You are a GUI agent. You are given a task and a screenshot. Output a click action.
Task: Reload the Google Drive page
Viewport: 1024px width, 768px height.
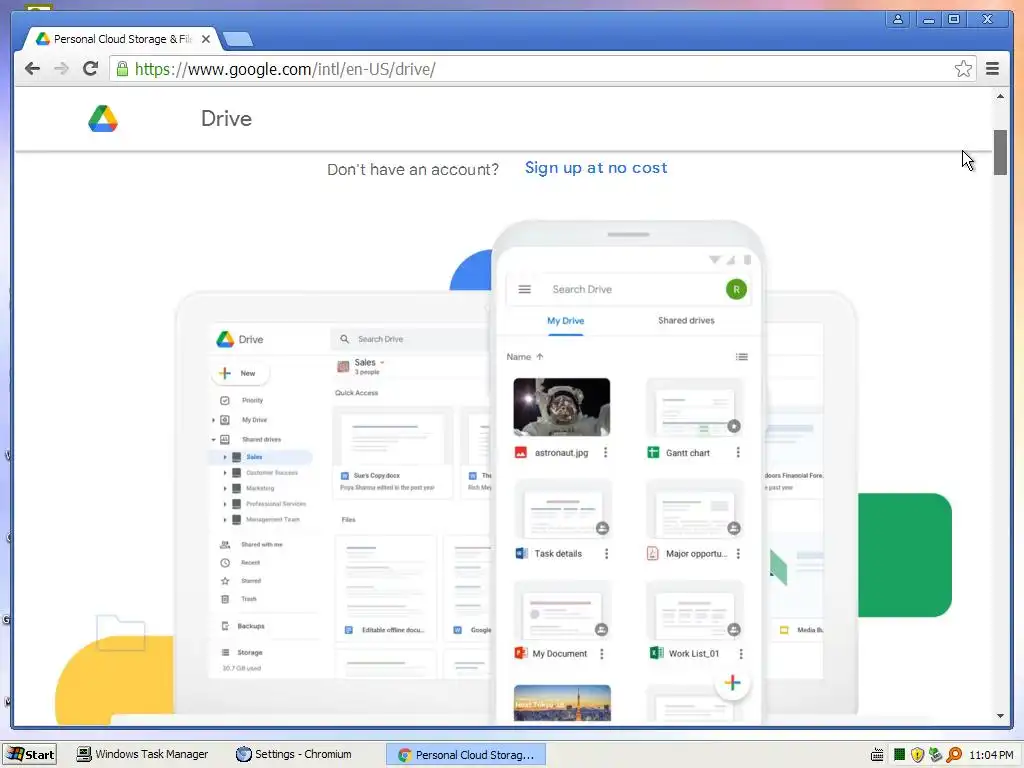91,69
